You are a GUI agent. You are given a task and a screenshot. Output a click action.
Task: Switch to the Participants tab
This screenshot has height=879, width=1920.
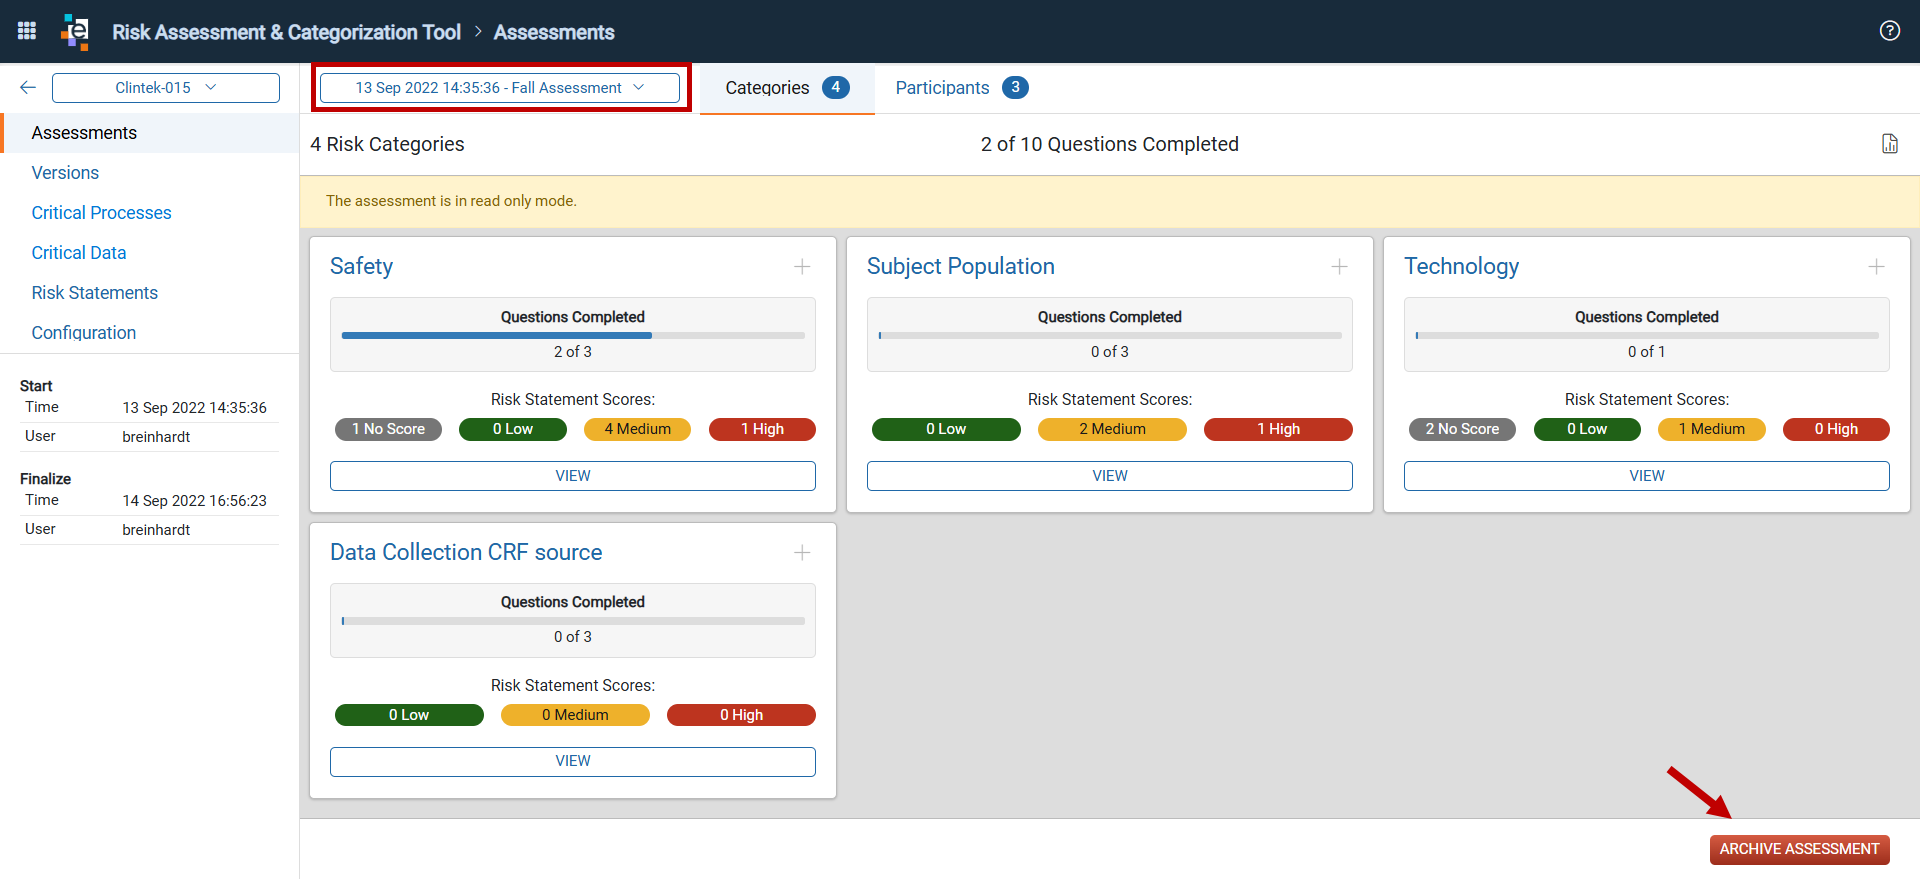click(x=961, y=88)
